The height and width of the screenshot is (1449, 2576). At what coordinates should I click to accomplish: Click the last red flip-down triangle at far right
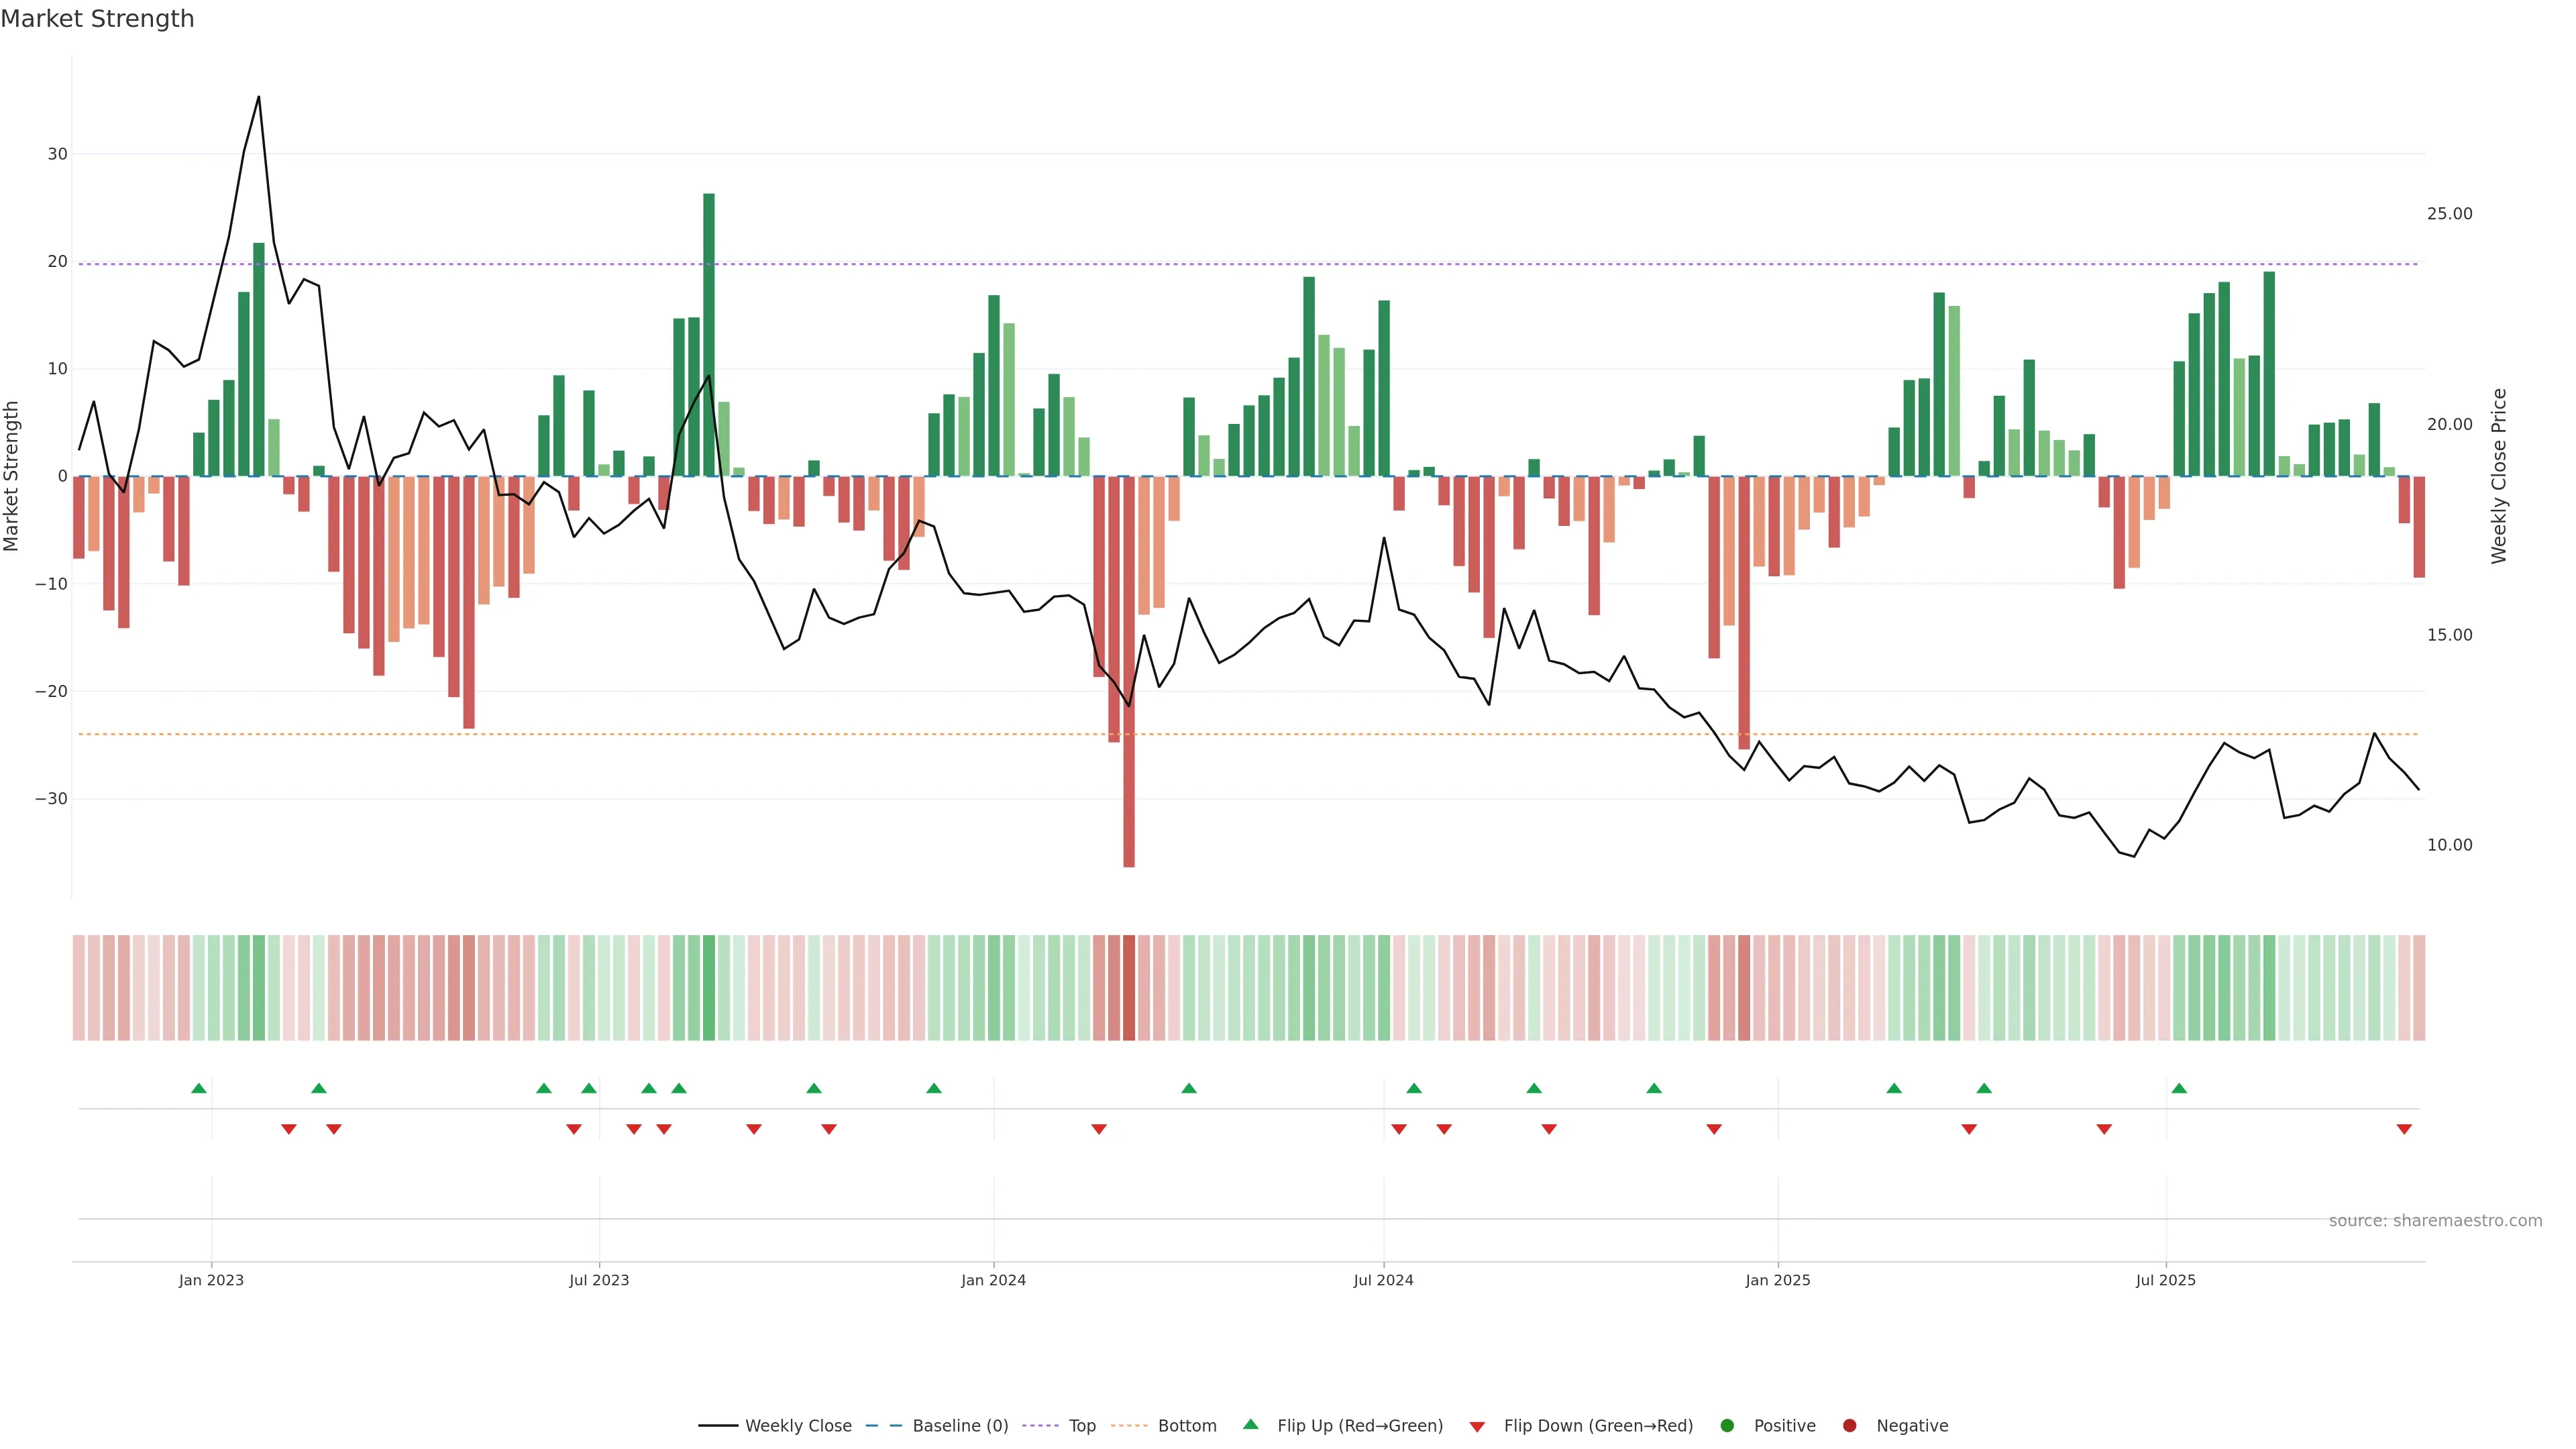tap(2404, 1129)
